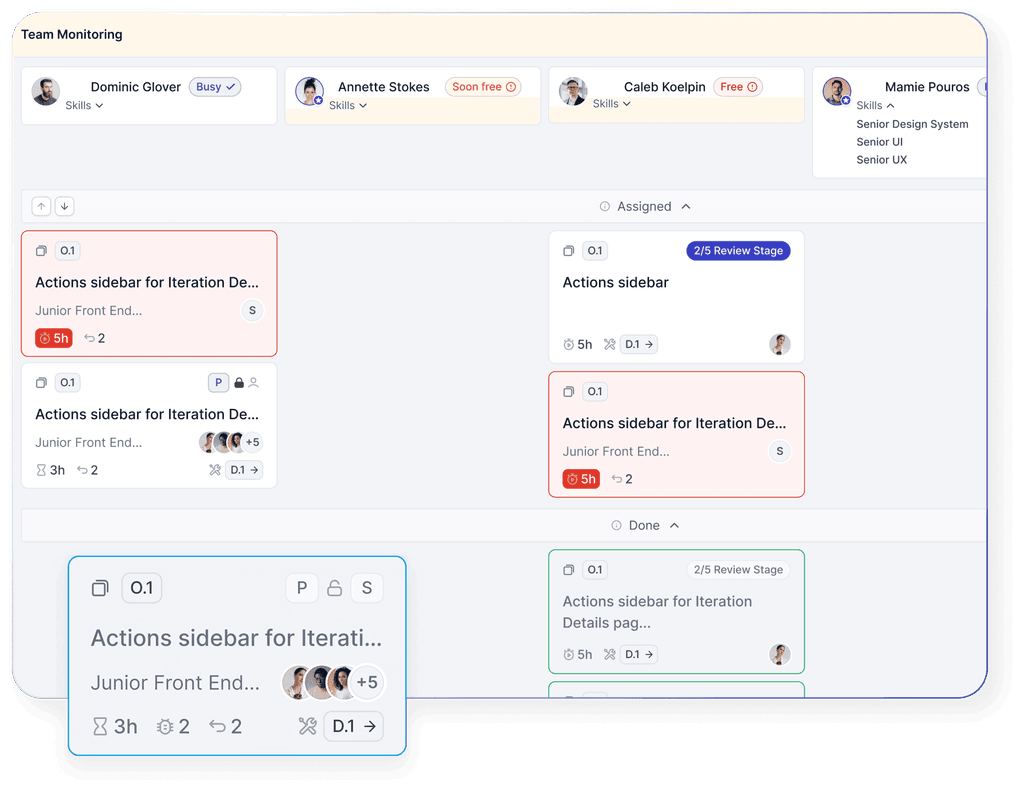
Task: Click the add-member plus icon on Annette Stokes's avatar
Action: pyautogui.click(x=321, y=100)
